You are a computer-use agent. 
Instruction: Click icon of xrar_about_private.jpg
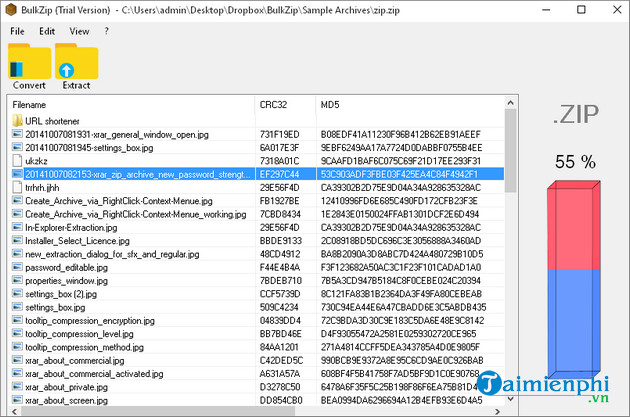pos(17,387)
